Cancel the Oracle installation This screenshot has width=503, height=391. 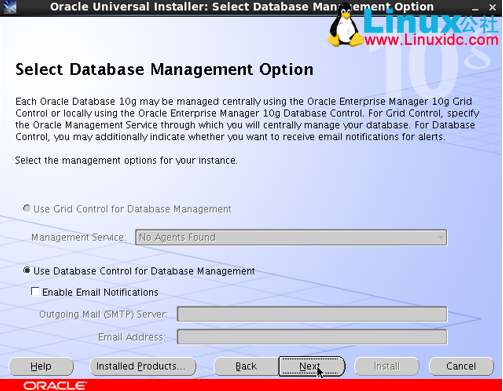(x=461, y=366)
